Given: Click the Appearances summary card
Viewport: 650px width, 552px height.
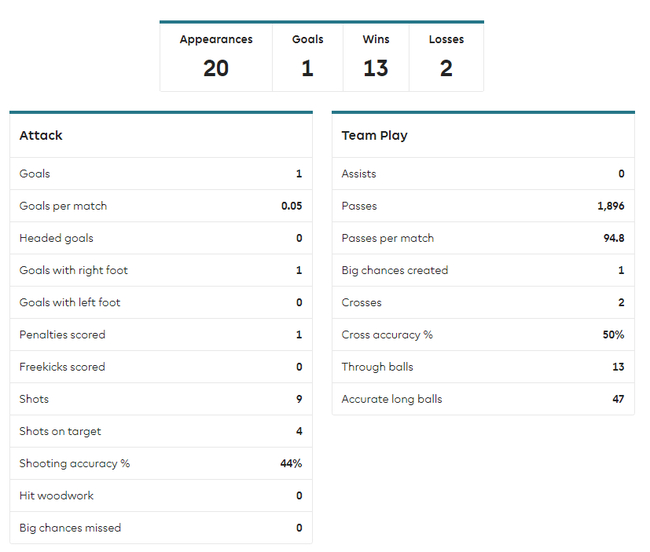Looking at the screenshot, I should (x=216, y=56).
